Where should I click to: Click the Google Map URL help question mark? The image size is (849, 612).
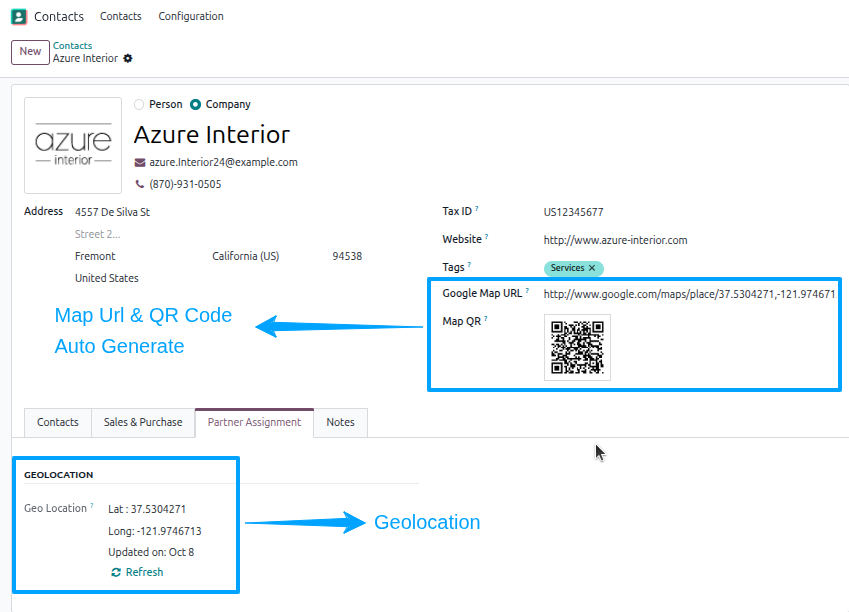pos(527,291)
